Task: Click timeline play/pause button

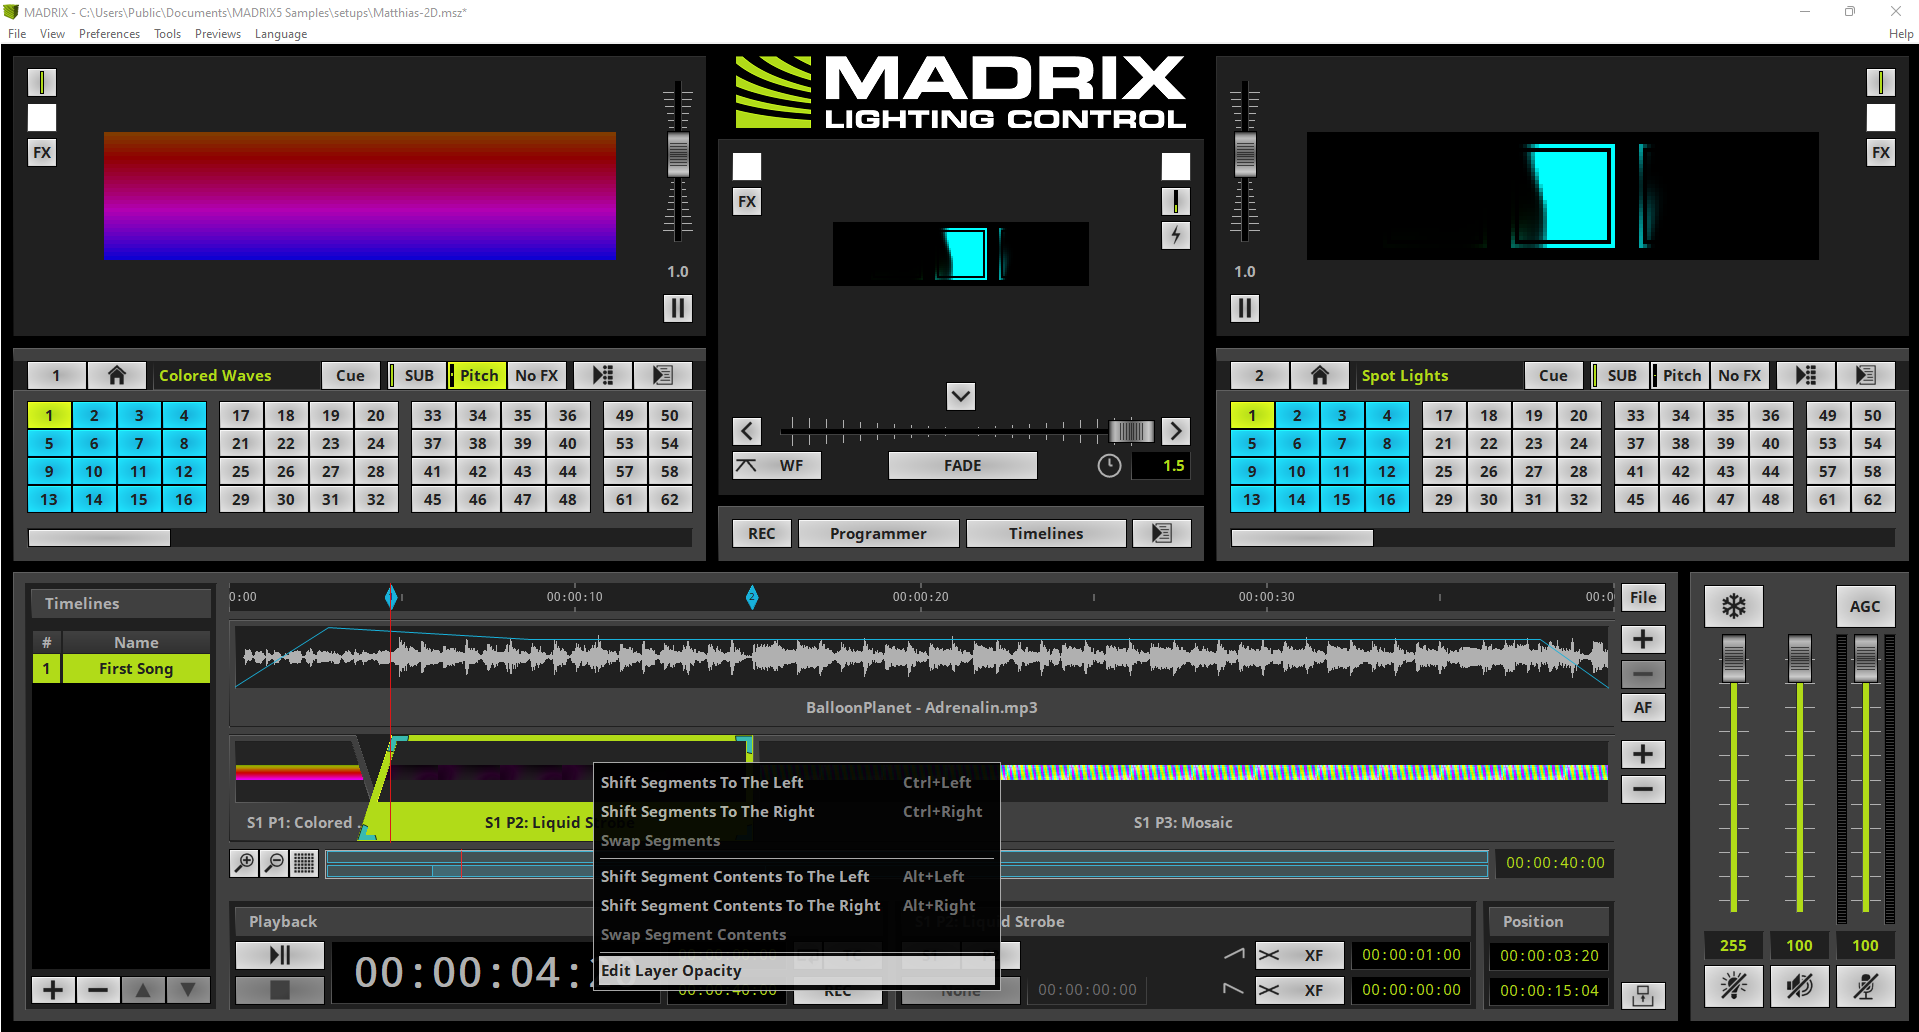Action: [x=280, y=955]
